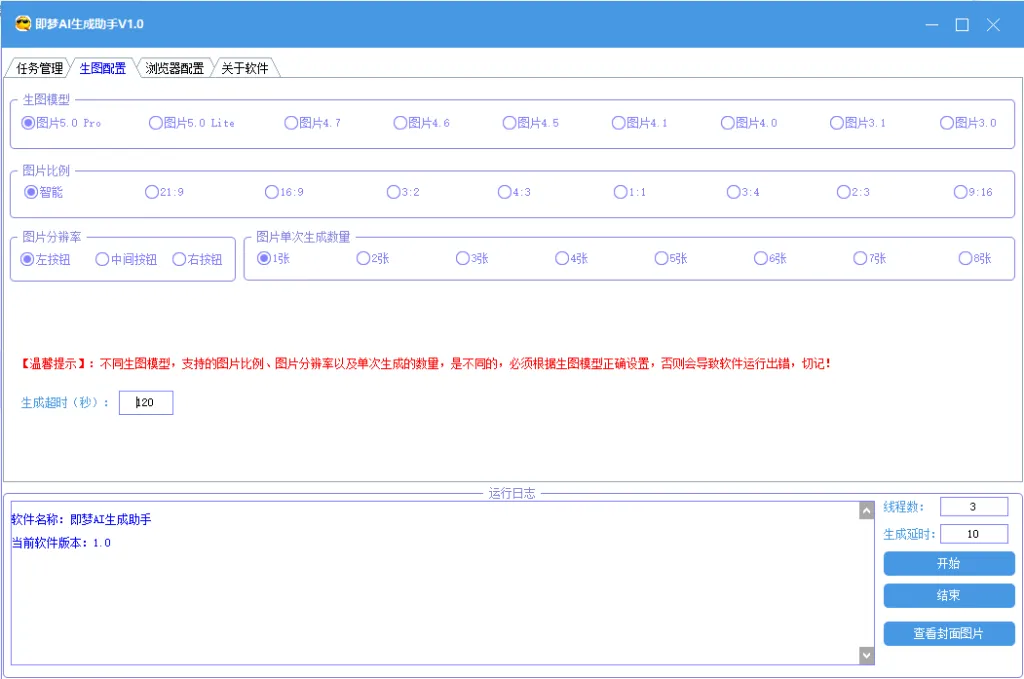
Task: Maximize the 即梦AI生成助手 window
Action: [962, 25]
